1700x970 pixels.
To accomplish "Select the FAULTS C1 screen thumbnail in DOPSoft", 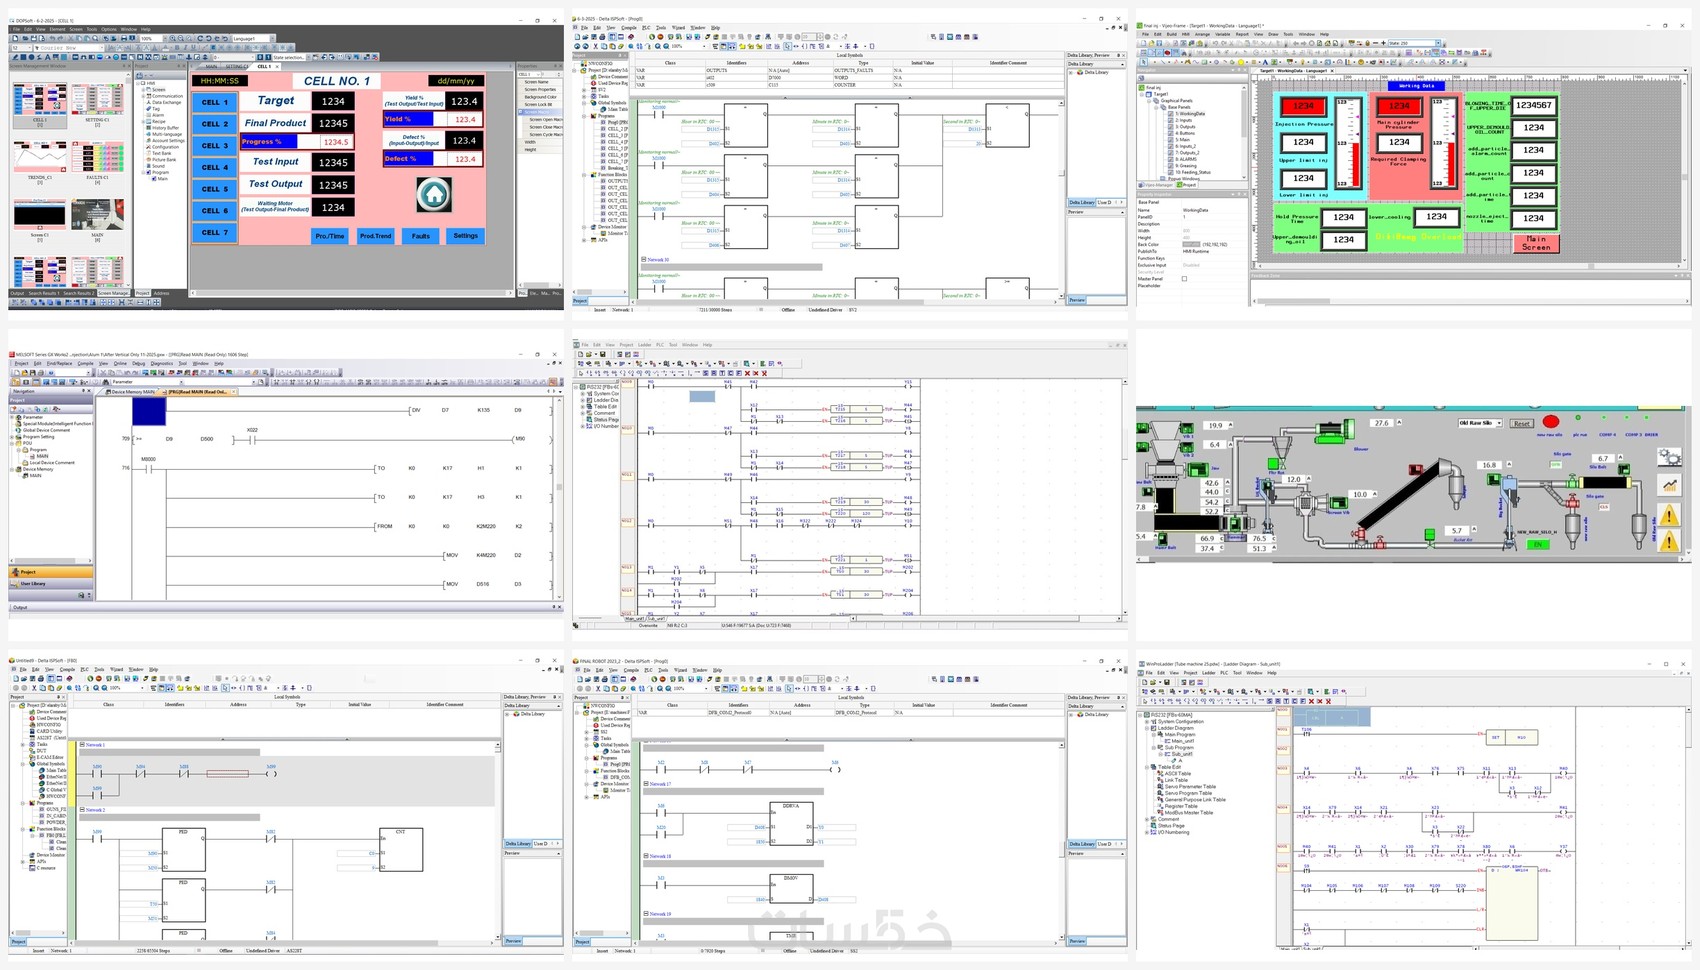I will tap(97, 162).
